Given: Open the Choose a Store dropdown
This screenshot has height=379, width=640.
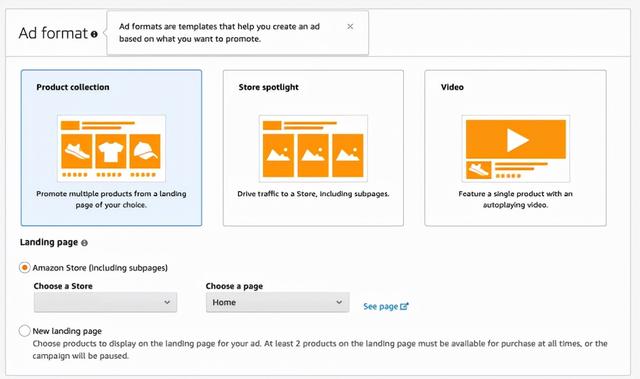Looking at the screenshot, I should coord(105,302).
